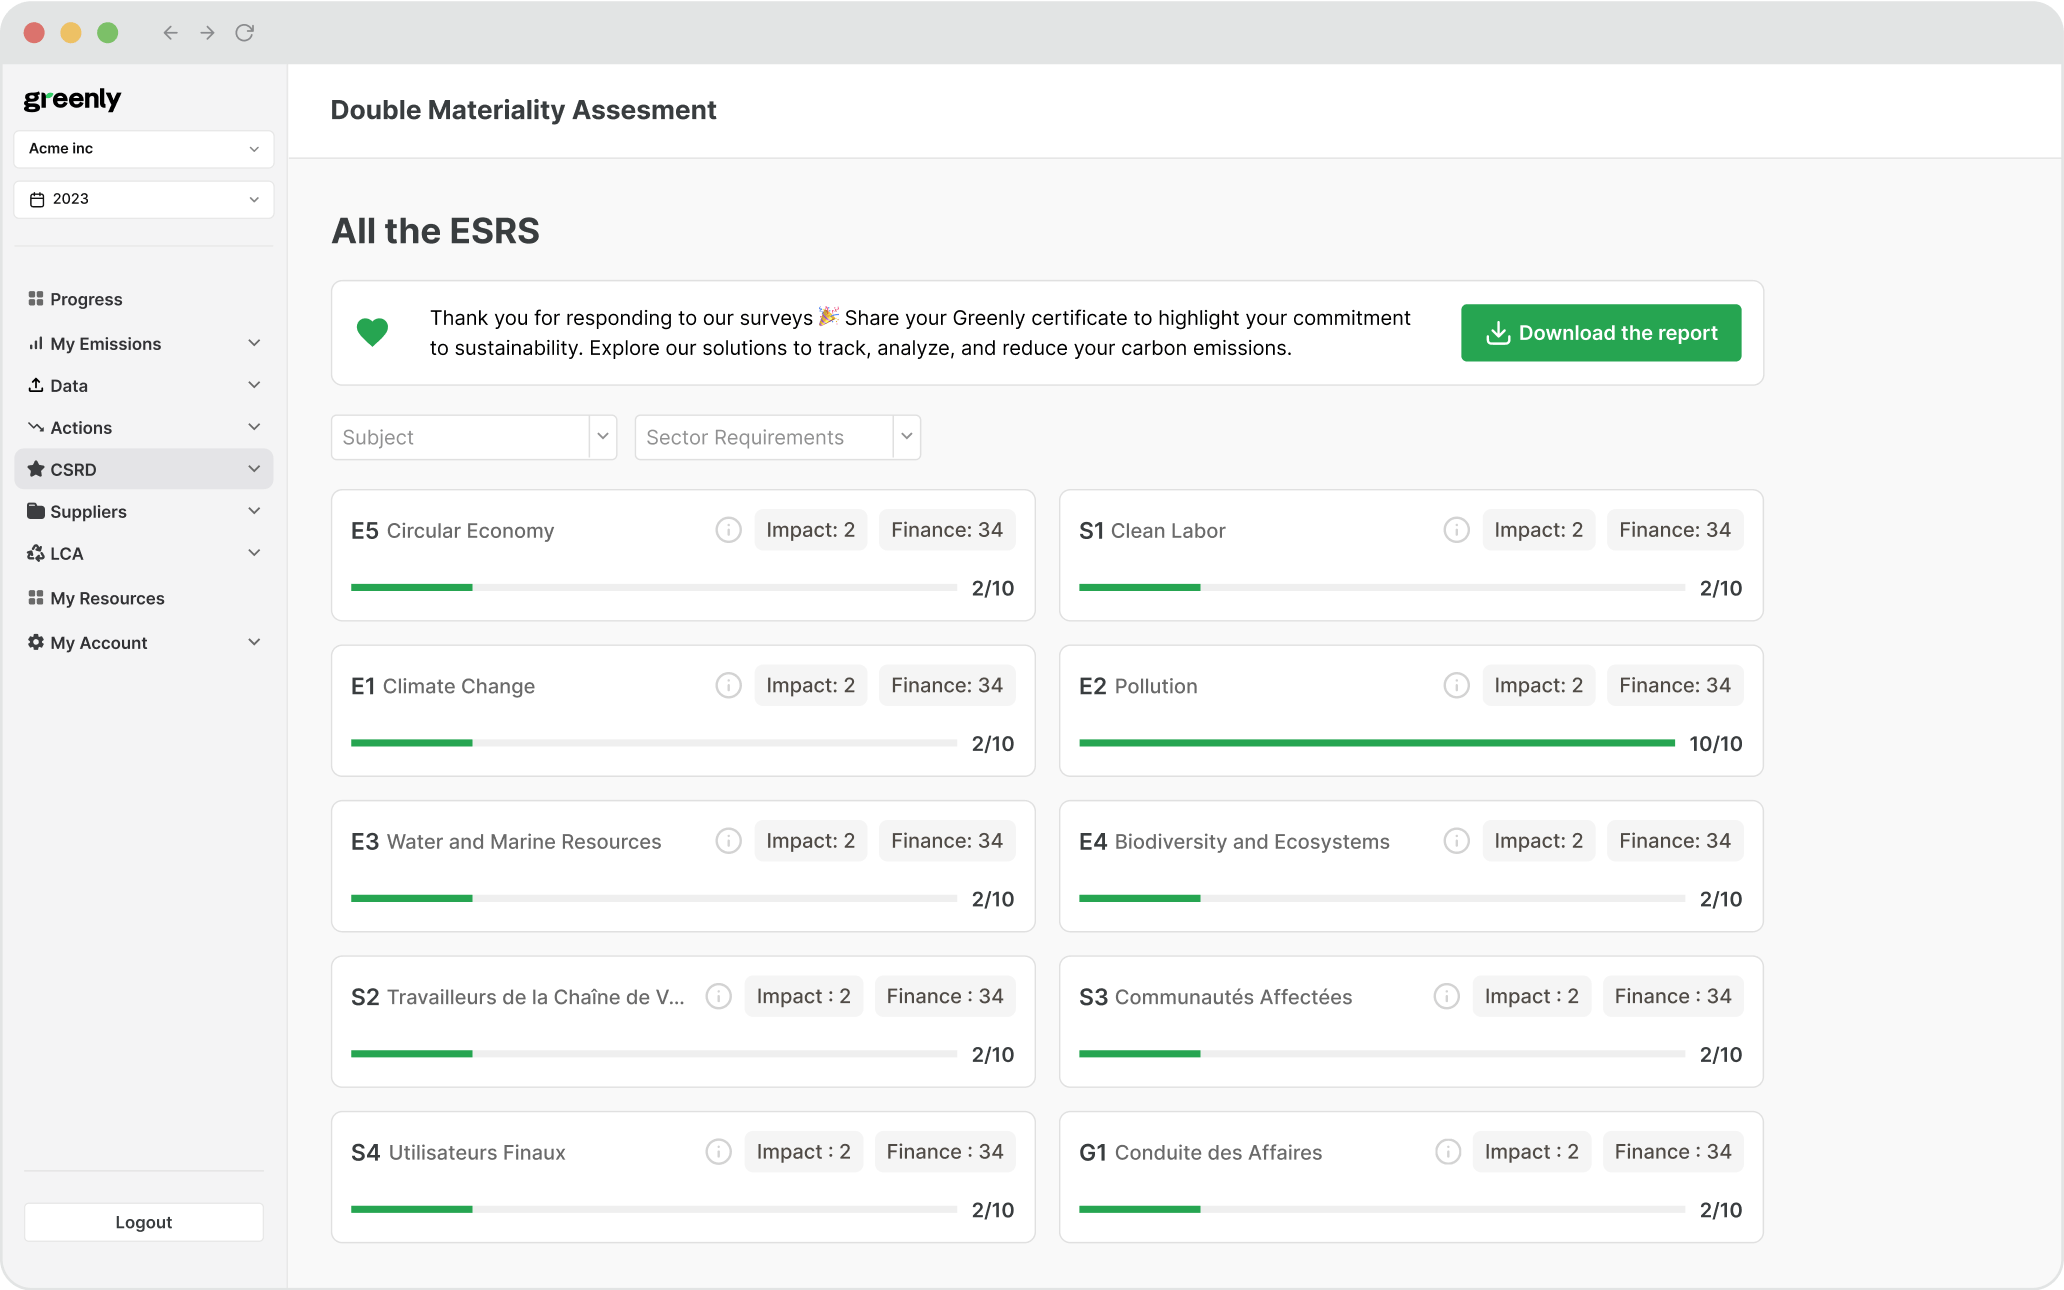Click the Logout button
The height and width of the screenshot is (1290, 2064).
[x=143, y=1222]
